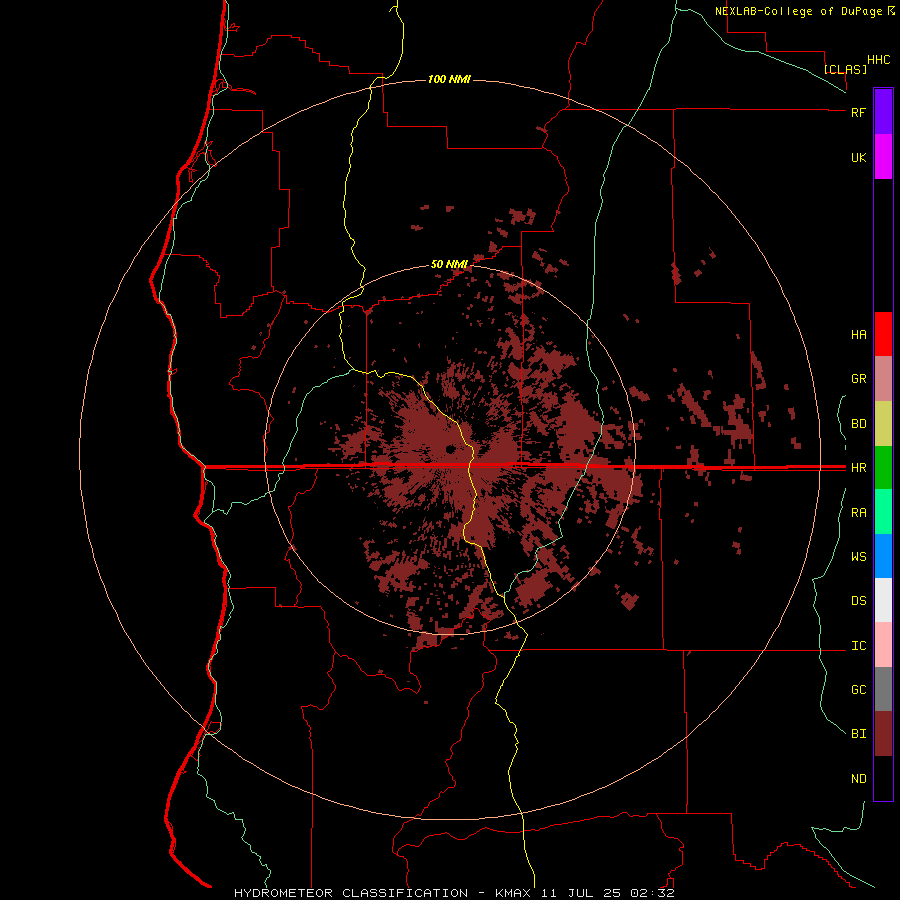Click the HA legend label text
Viewport: 900px width, 900px height.
(858, 335)
